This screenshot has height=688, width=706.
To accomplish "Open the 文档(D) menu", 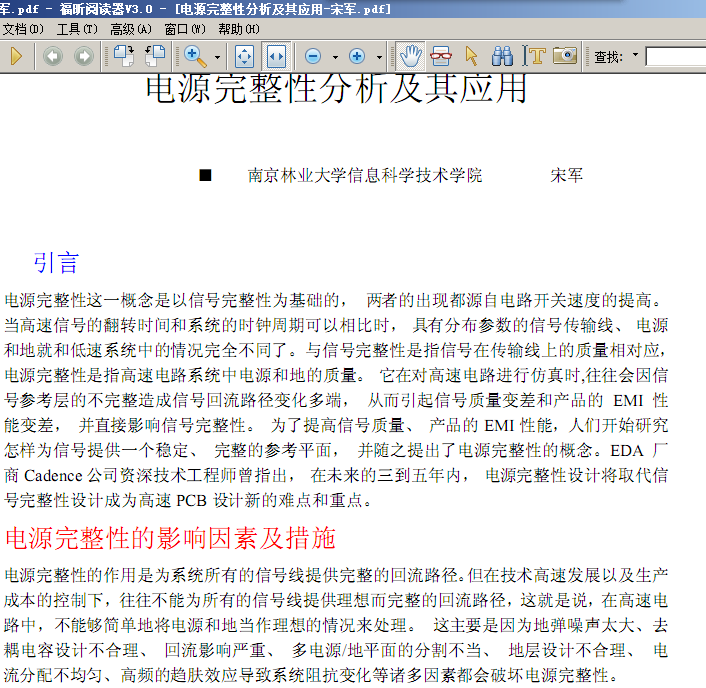I will (x=23, y=29).
